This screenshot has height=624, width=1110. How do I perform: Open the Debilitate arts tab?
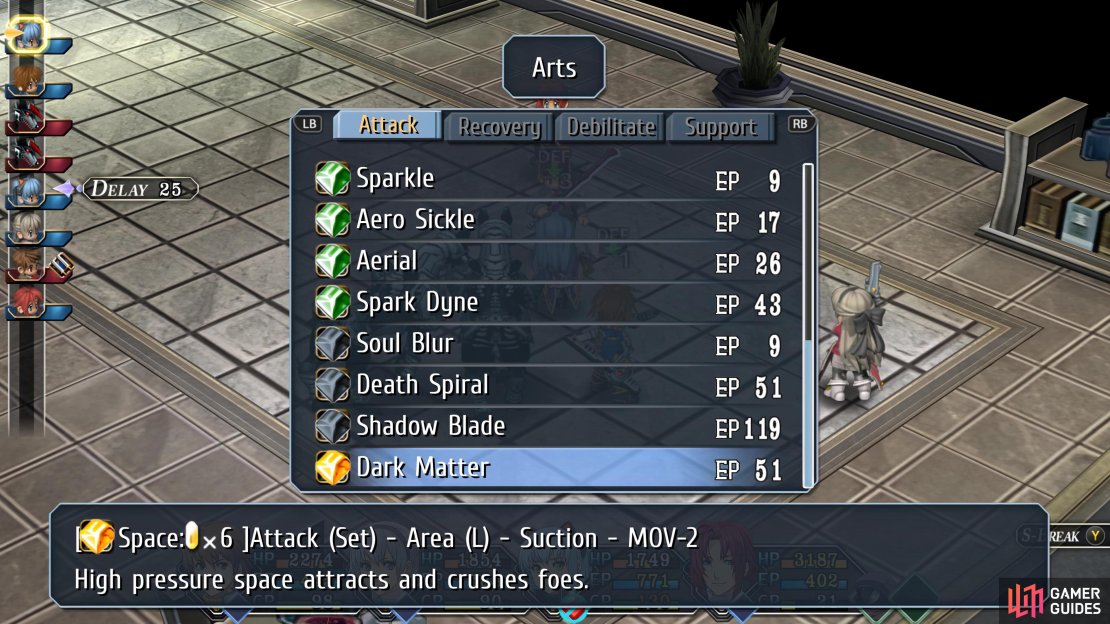(x=610, y=127)
